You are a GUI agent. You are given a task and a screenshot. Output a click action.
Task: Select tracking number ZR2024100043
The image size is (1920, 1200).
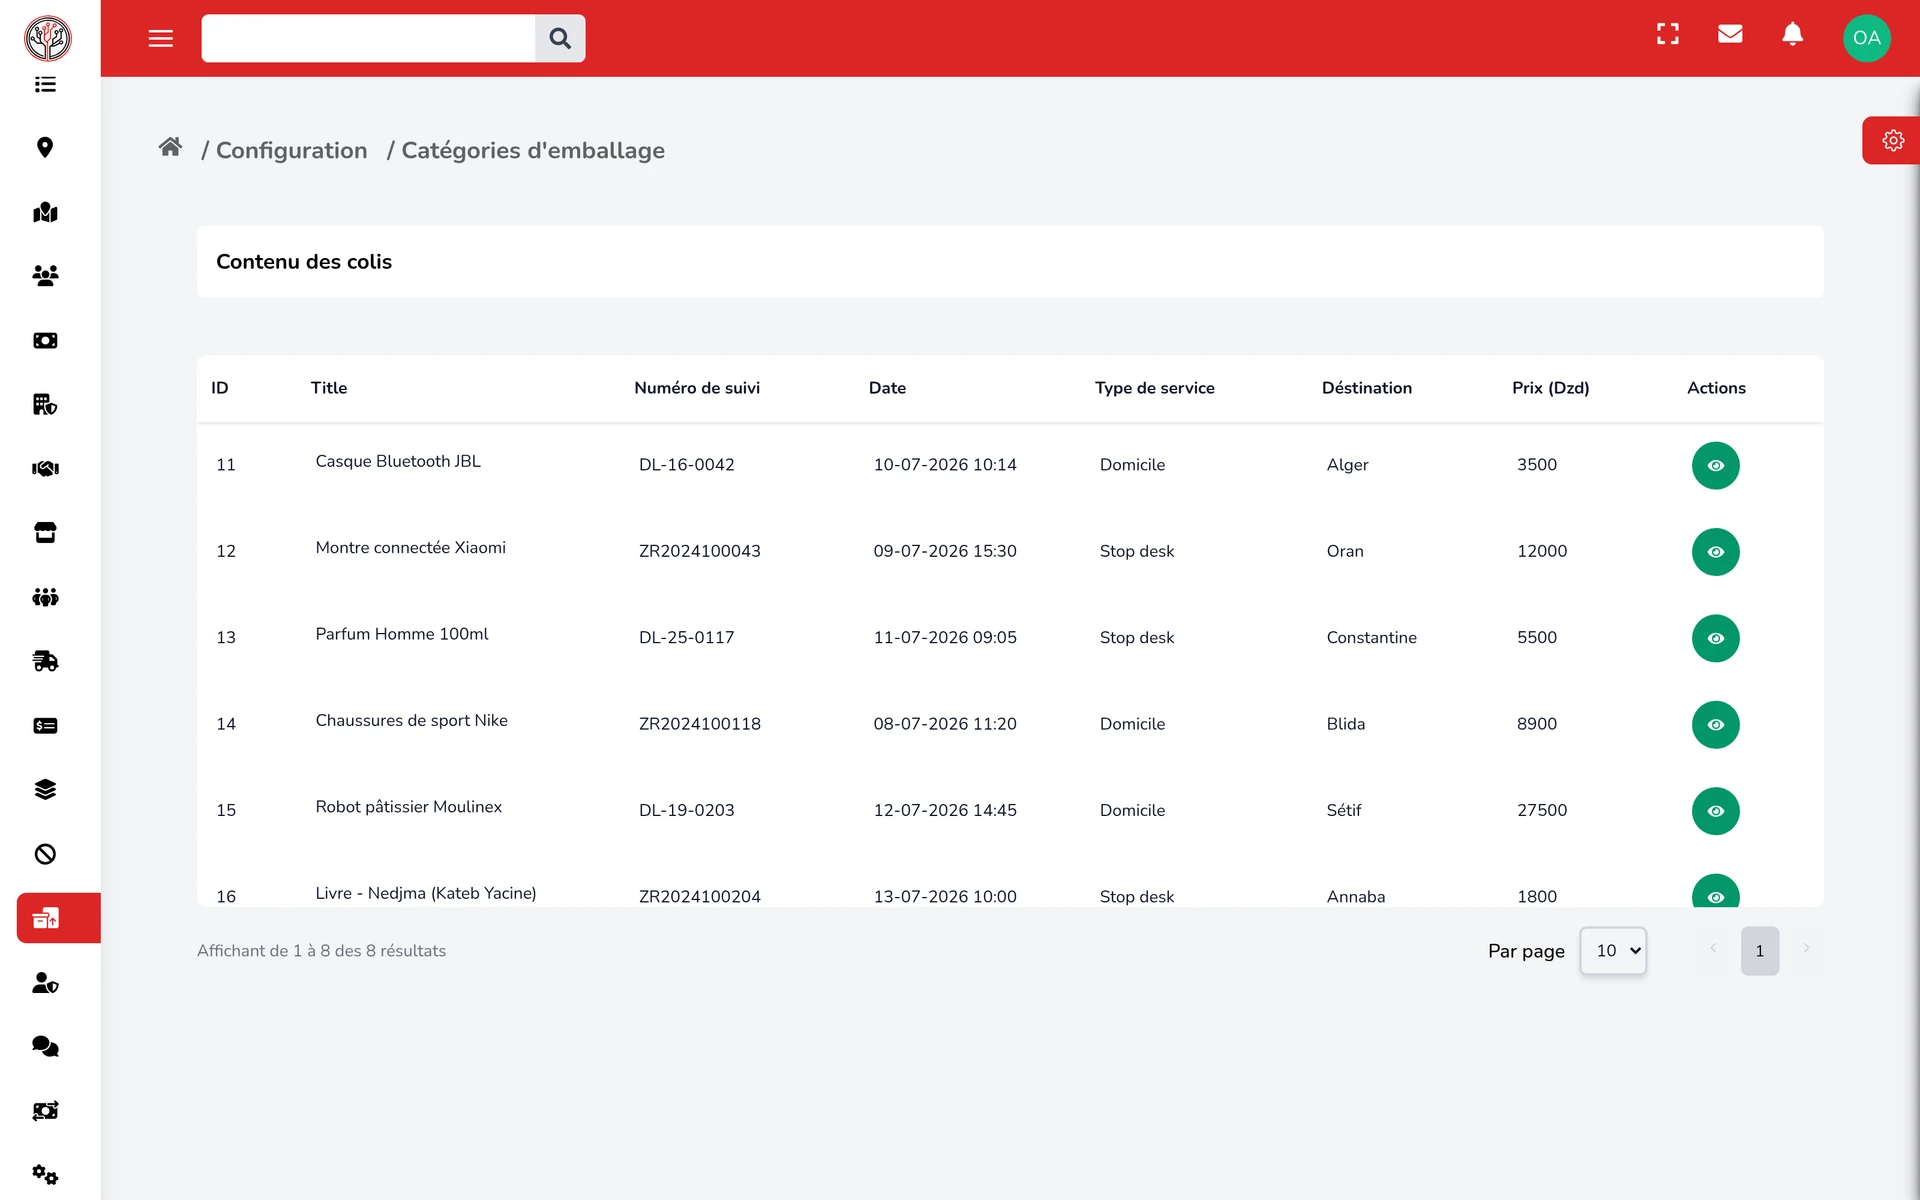tap(699, 551)
